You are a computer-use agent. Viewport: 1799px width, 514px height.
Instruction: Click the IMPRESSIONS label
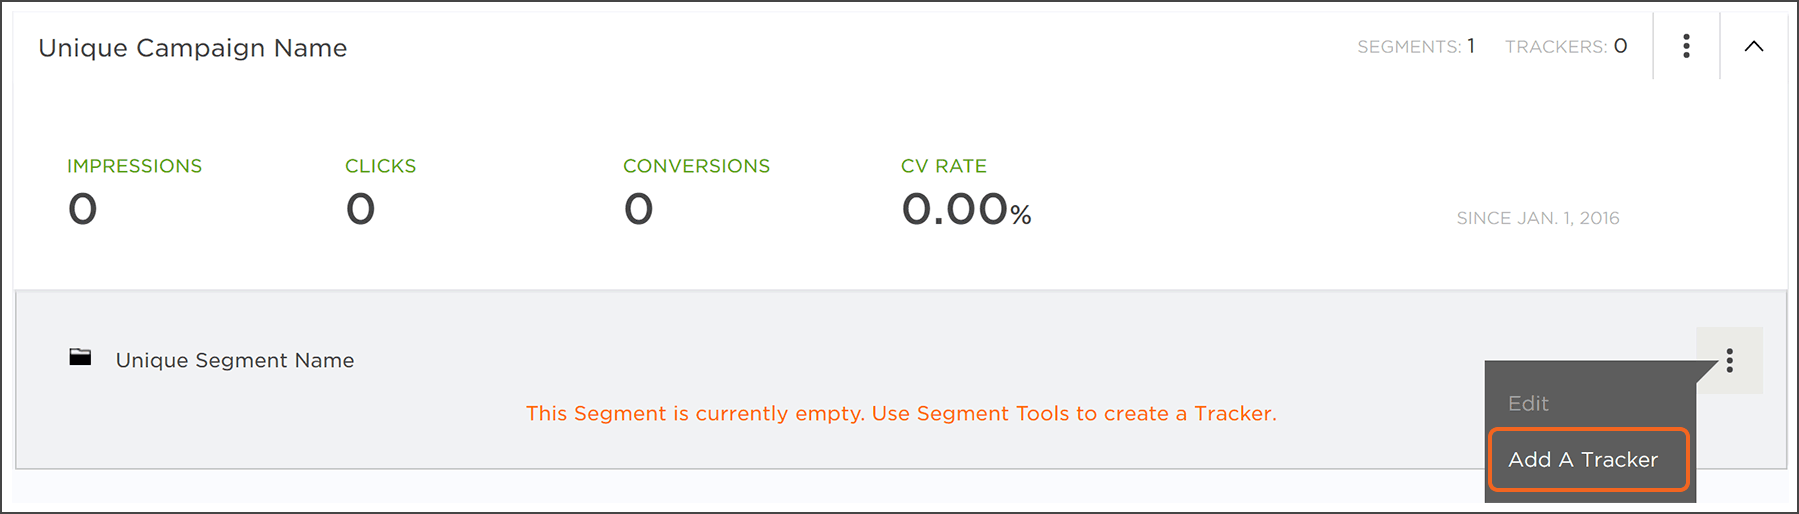pyautogui.click(x=134, y=166)
